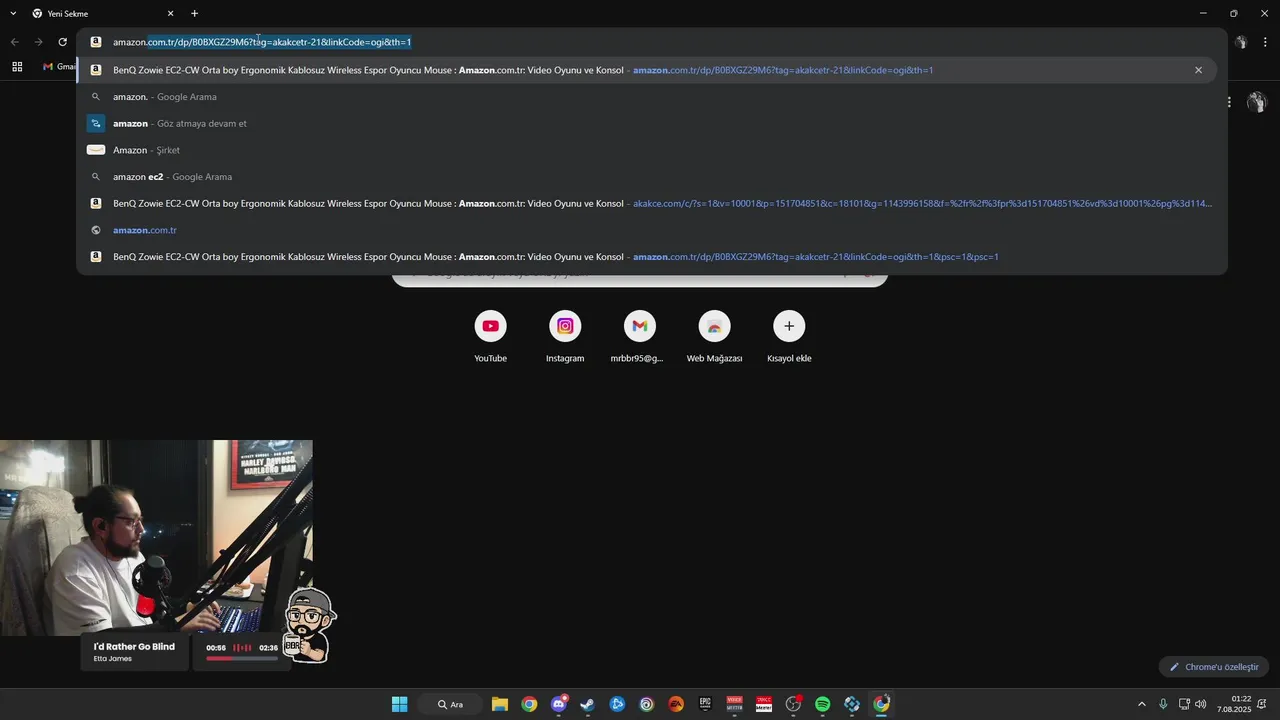Click the taskbar Ara search box
Screen dimensions: 1280x720
coord(451,704)
